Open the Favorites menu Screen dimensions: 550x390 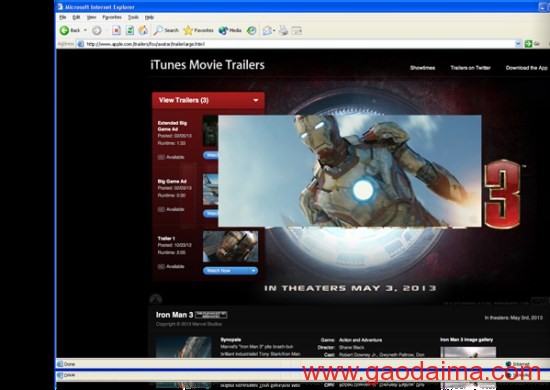(112, 17)
